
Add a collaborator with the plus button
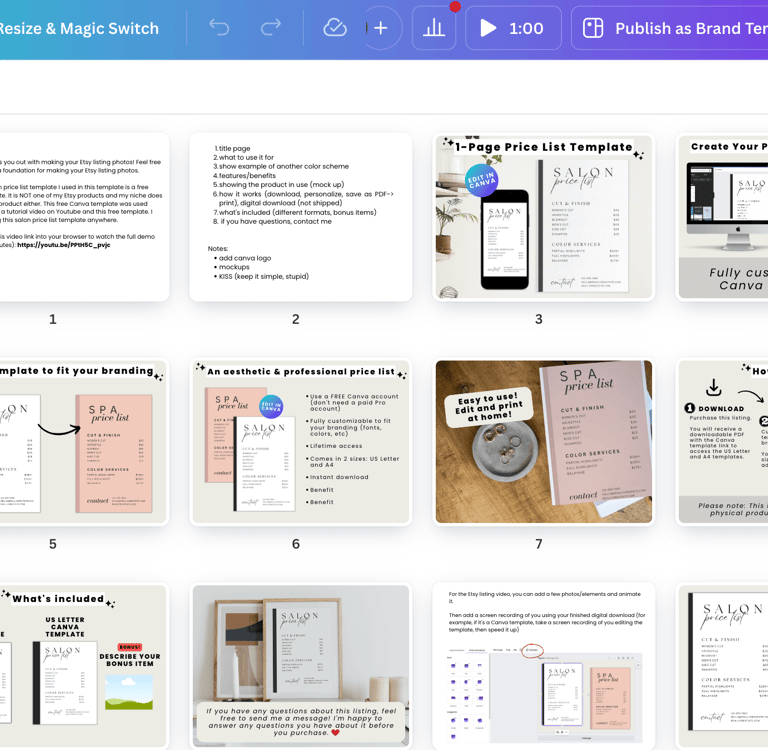381,28
